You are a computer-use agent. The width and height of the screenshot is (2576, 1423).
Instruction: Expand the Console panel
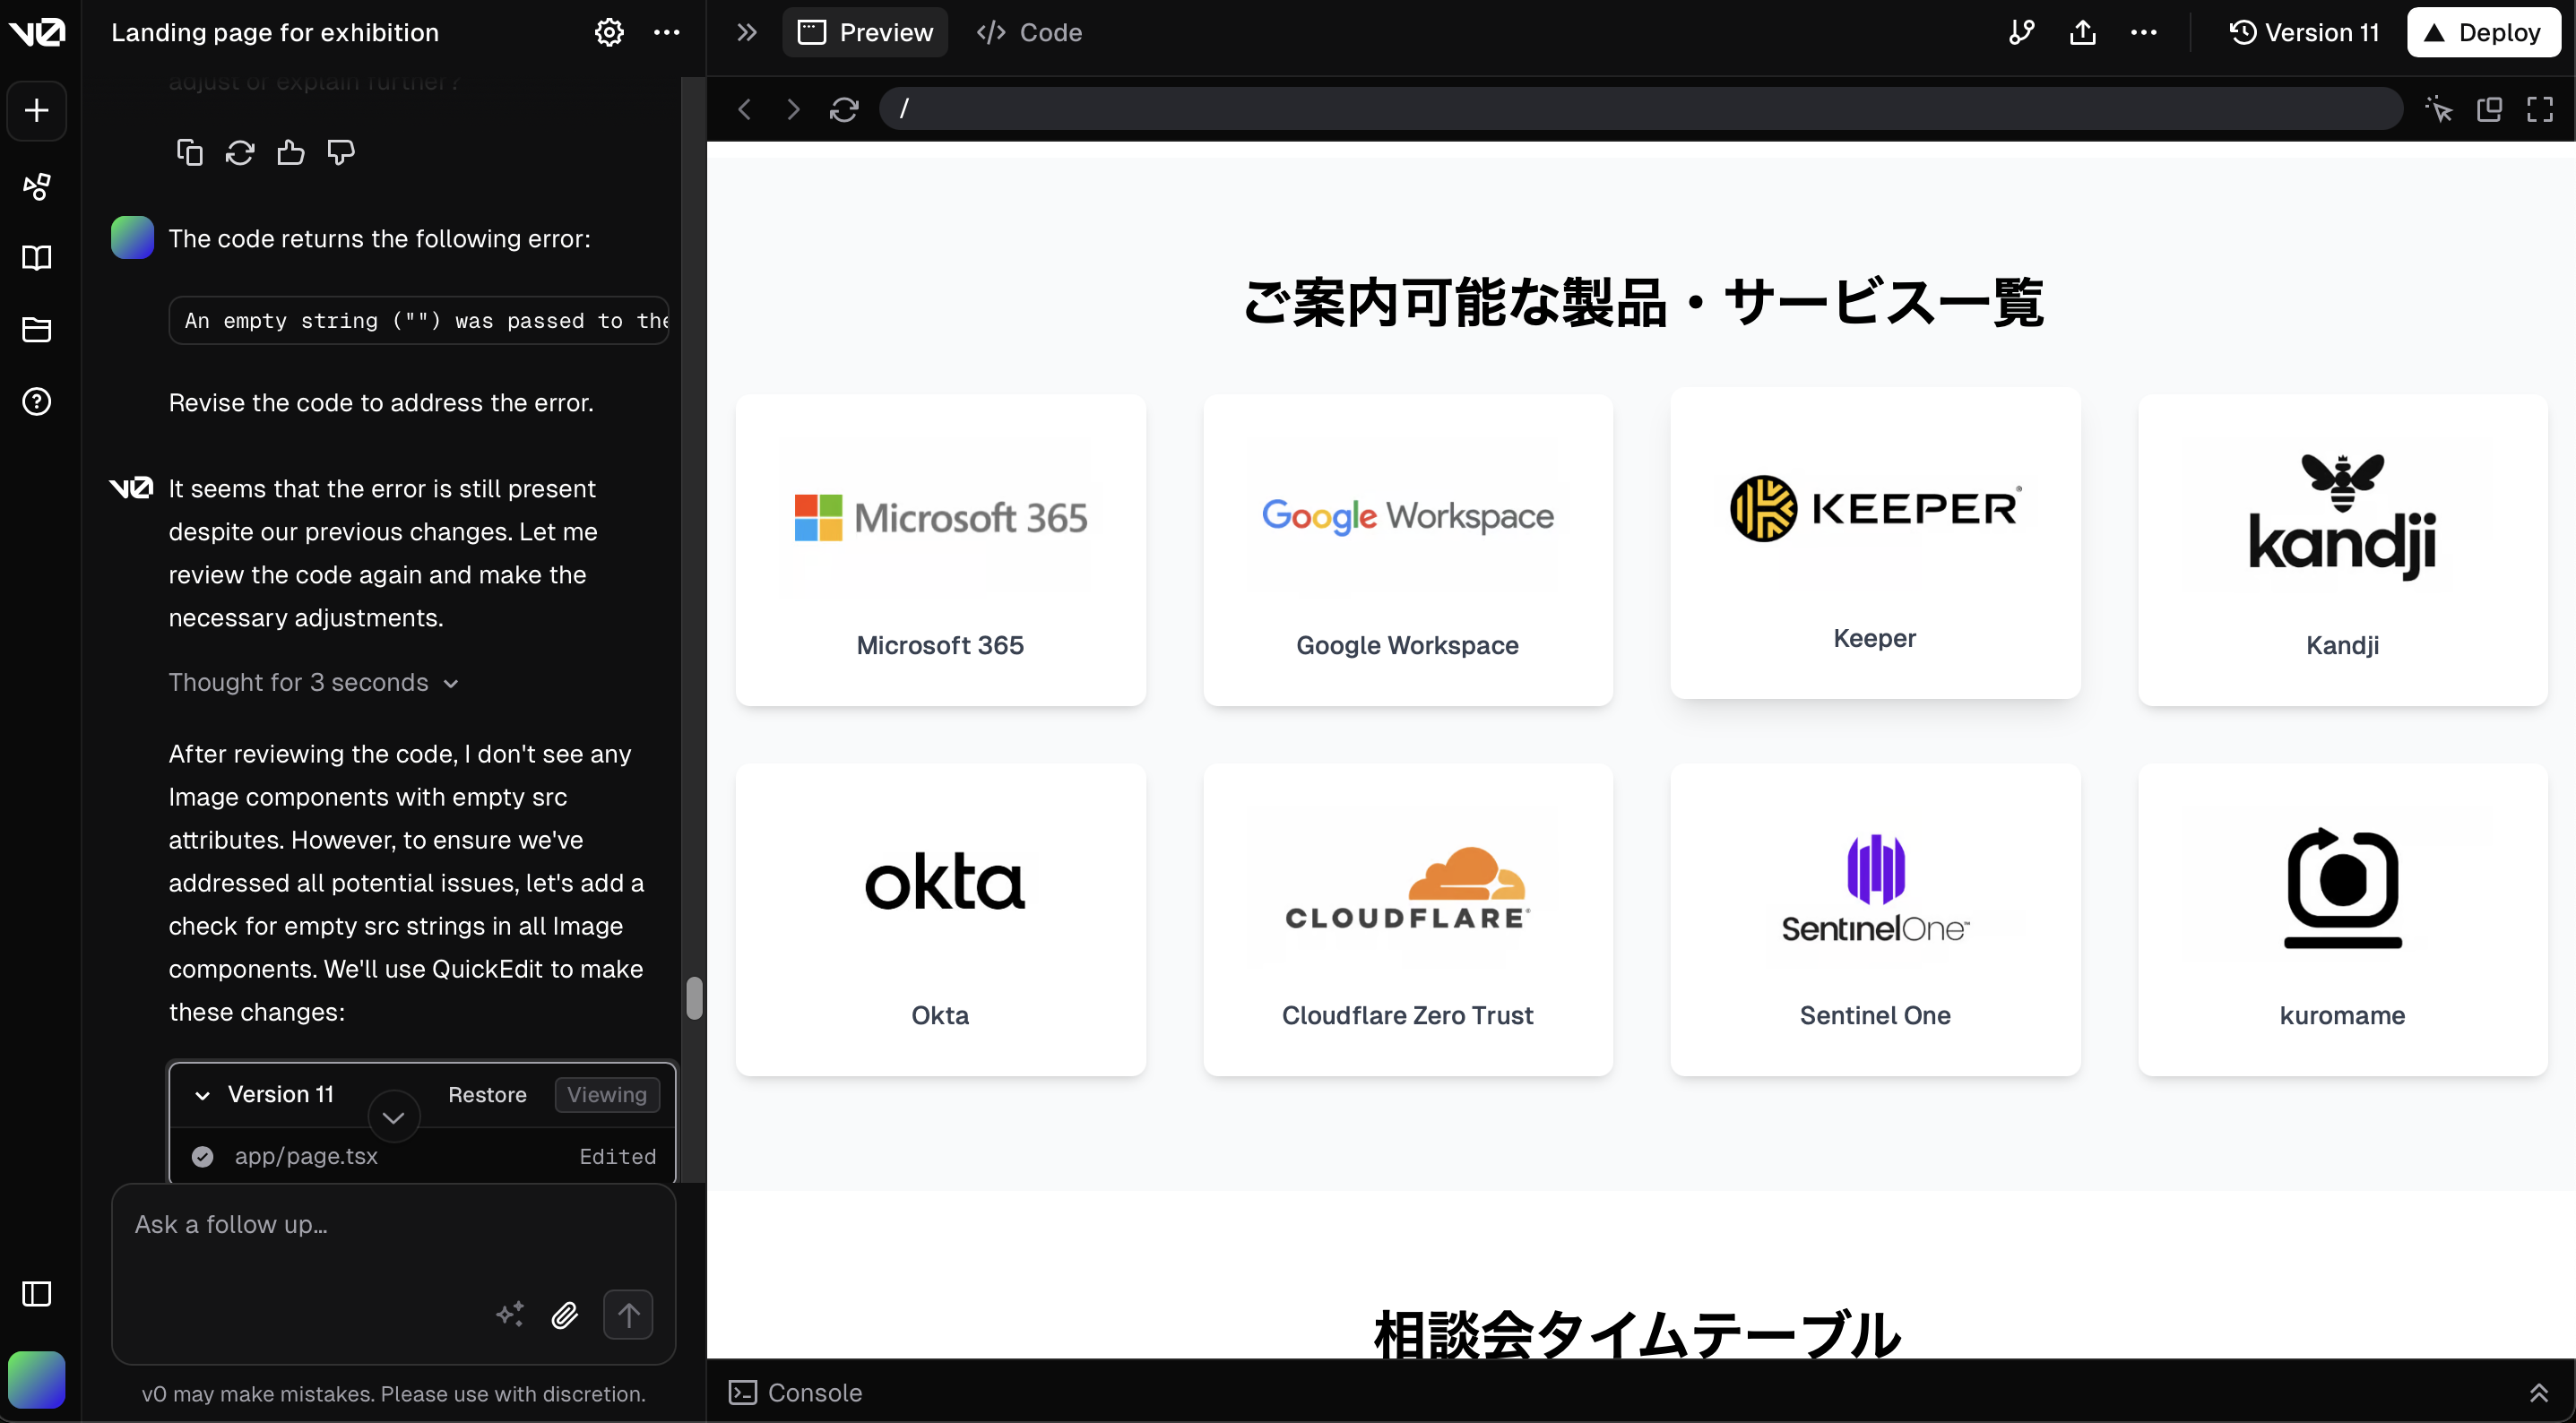(2538, 1392)
